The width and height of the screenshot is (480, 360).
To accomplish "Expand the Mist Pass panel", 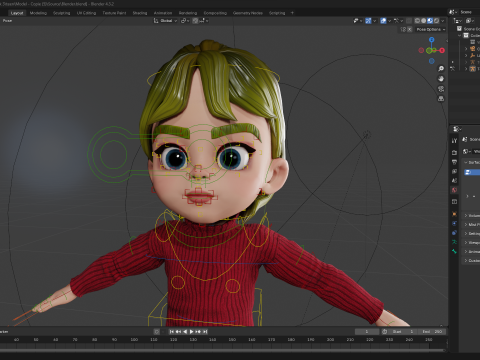I will click(466, 224).
